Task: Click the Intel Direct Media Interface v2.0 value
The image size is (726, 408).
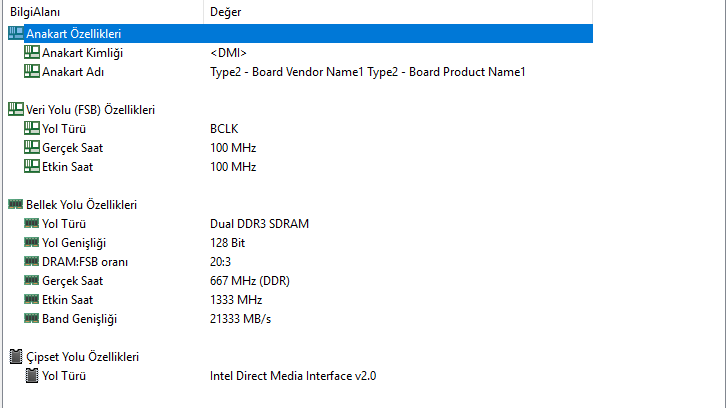Action: point(299,375)
